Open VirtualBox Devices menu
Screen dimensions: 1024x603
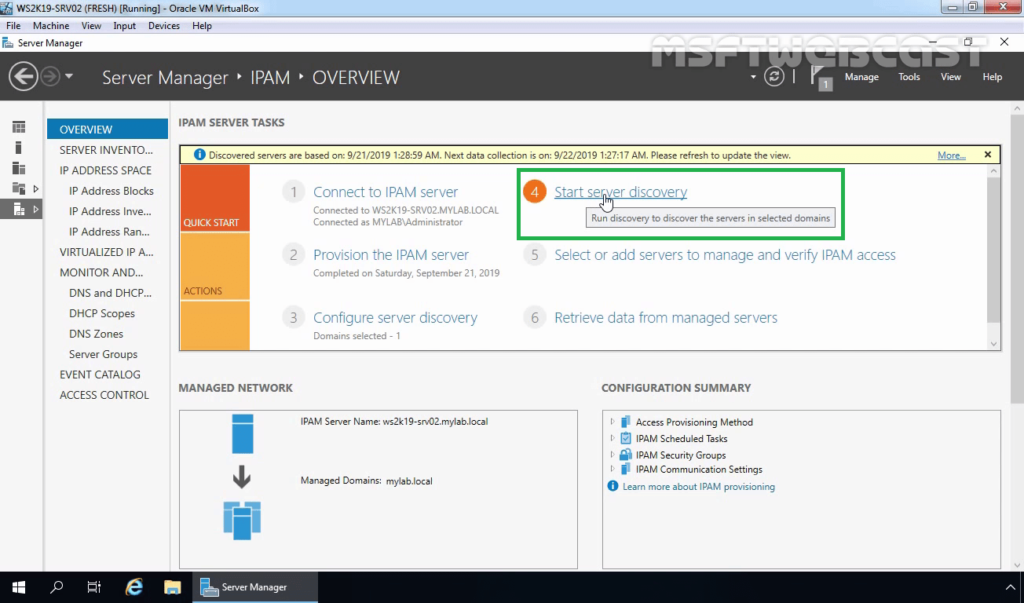pos(163,25)
